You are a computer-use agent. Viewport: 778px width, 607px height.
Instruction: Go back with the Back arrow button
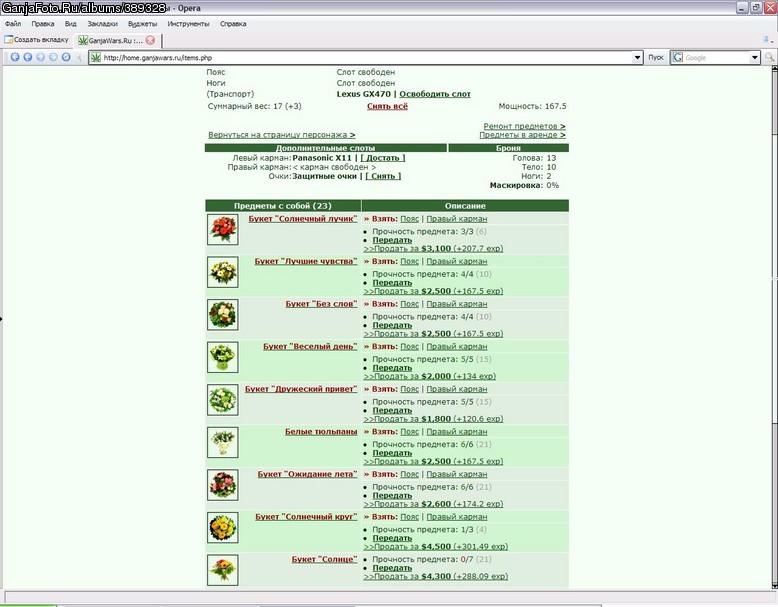[x=28, y=58]
